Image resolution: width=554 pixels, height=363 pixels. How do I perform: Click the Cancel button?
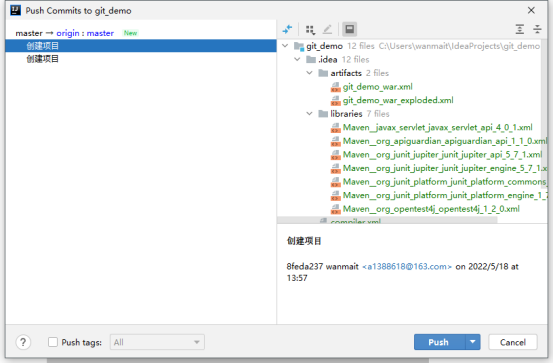pos(513,342)
